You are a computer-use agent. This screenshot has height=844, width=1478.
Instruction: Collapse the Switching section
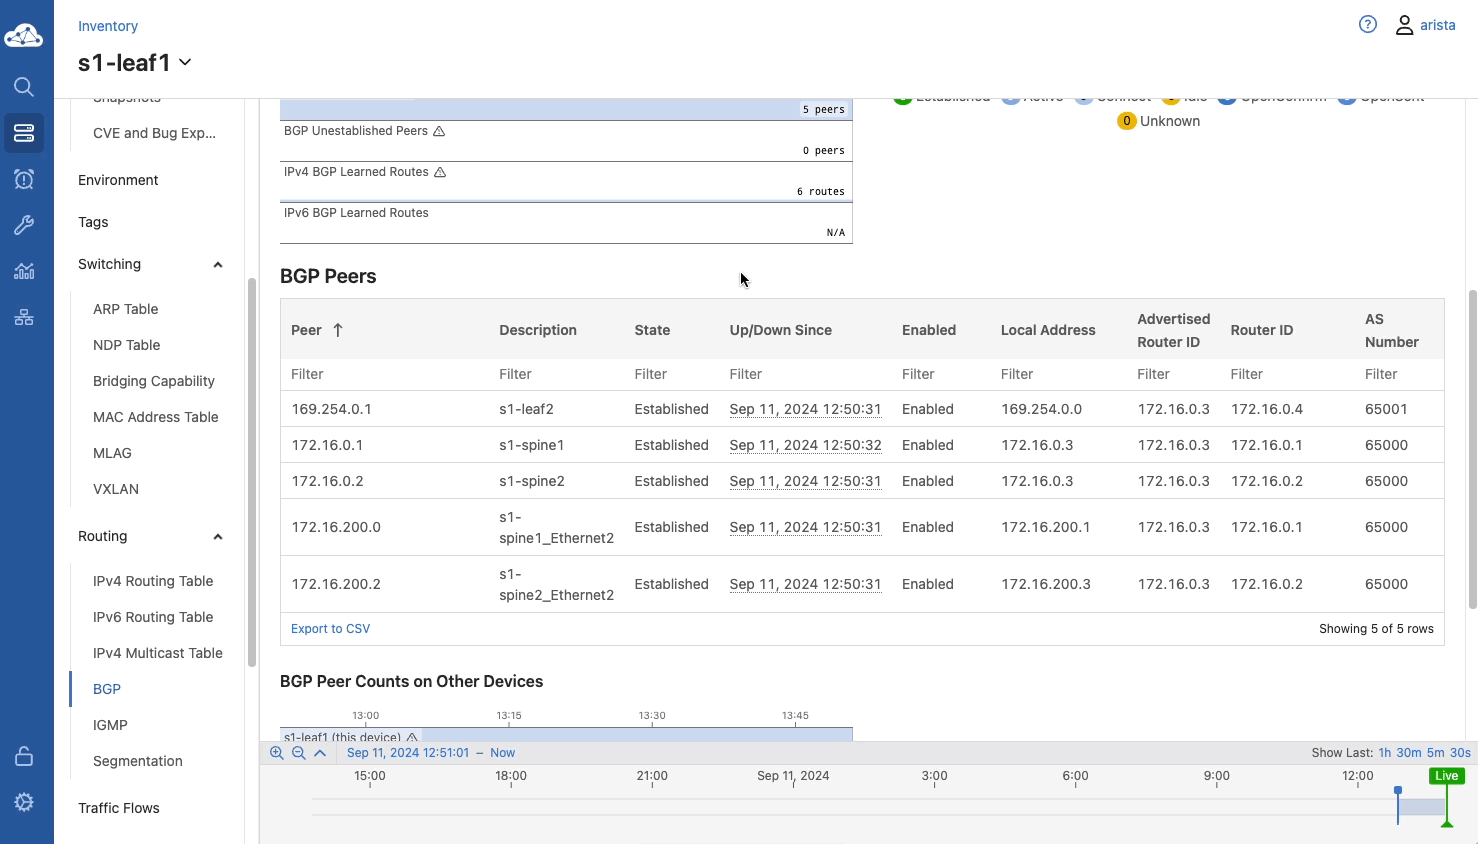(x=218, y=265)
